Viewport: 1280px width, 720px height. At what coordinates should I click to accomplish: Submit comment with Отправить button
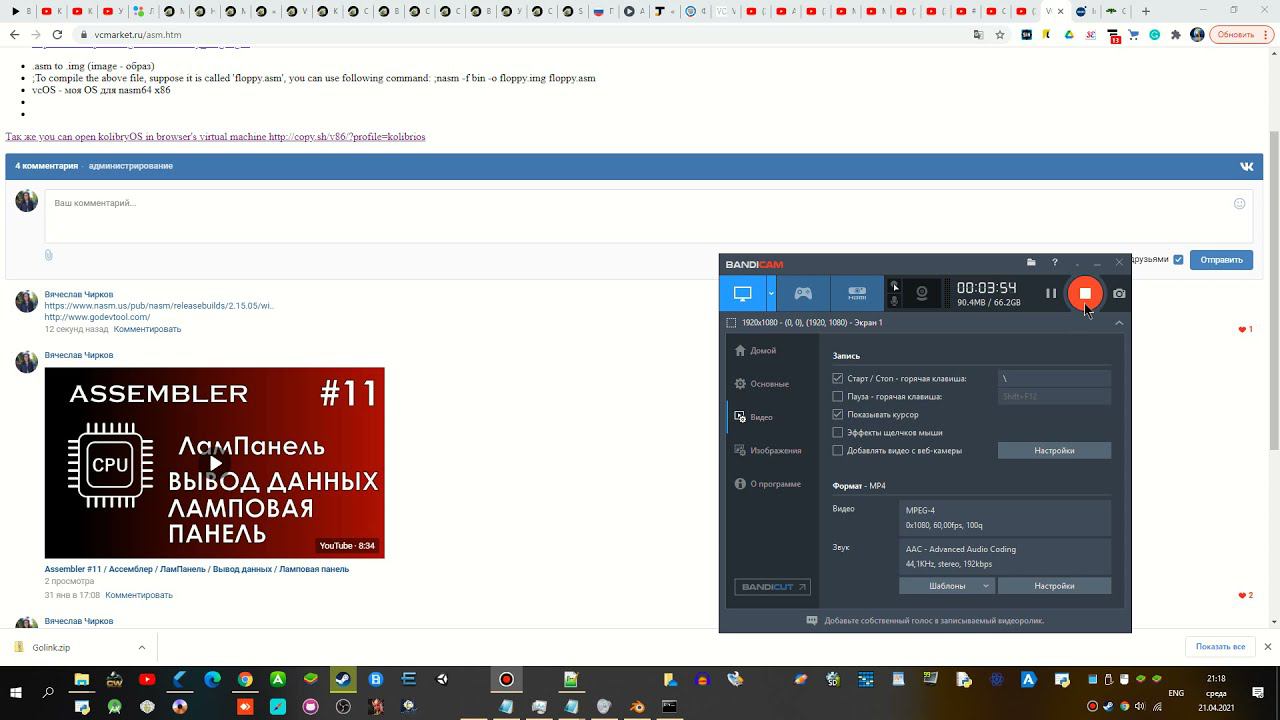tap(1221, 260)
